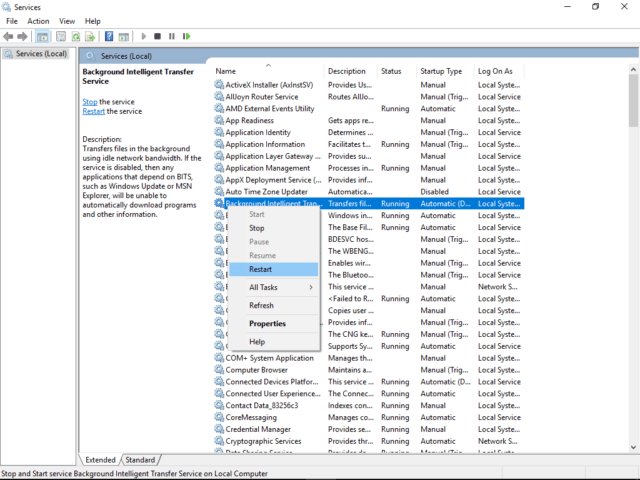Click the Restart Service toolbar icon

click(x=187, y=36)
